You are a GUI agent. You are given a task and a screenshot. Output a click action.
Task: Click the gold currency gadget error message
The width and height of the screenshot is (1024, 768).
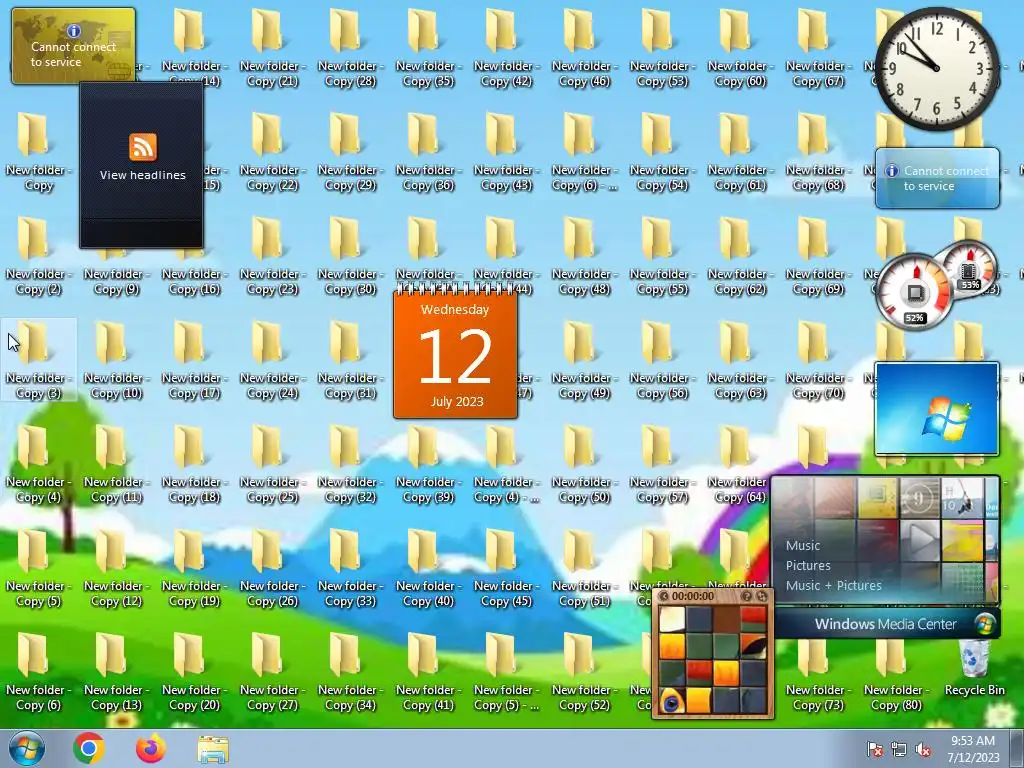pyautogui.click(x=73, y=54)
